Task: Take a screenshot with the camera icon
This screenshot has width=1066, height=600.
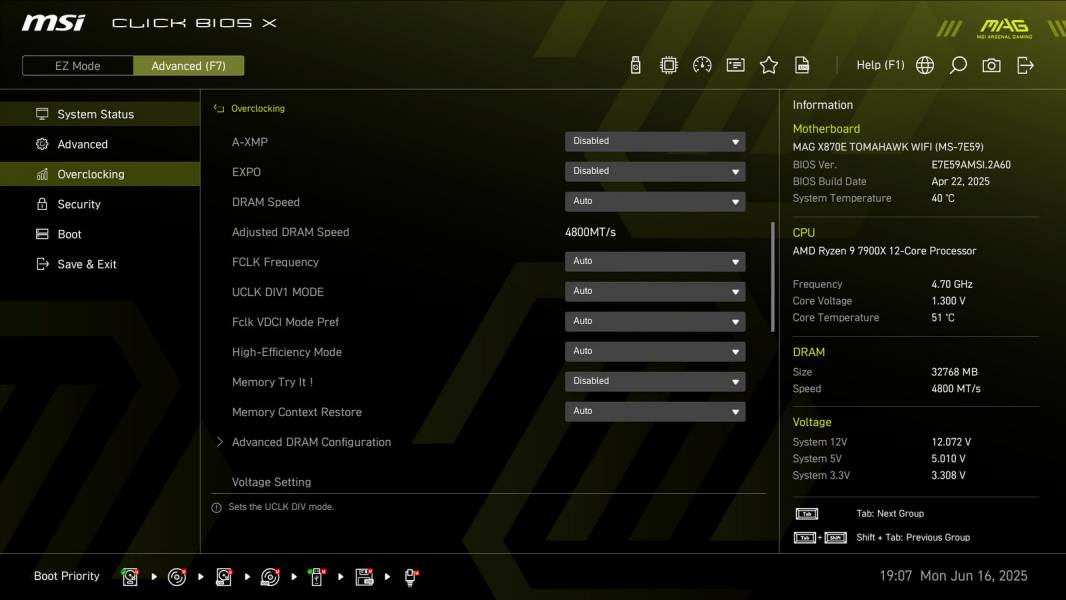Action: [x=991, y=65]
